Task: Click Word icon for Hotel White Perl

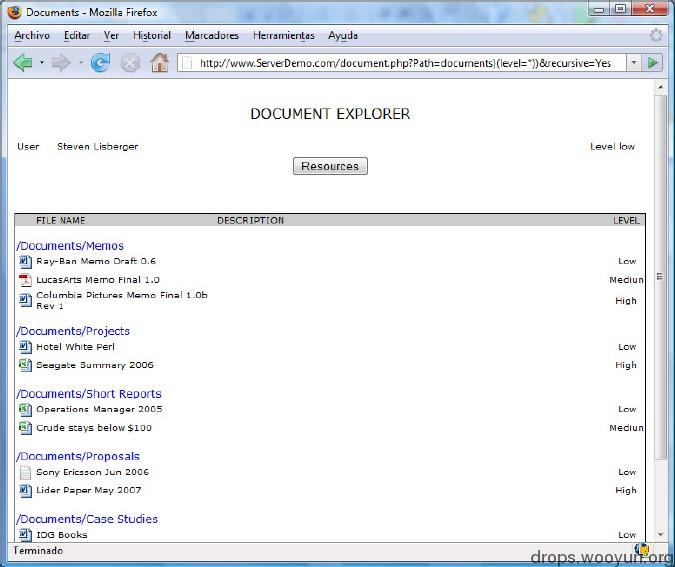Action: tap(25, 347)
